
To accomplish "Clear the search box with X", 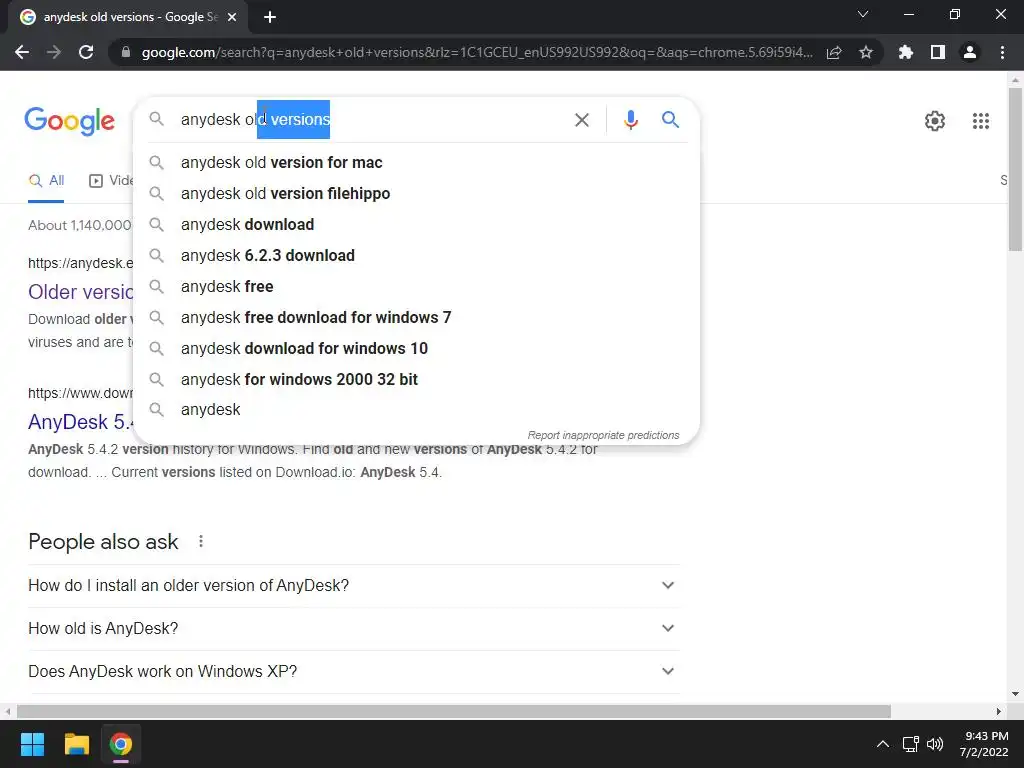I will tap(581, 120).
